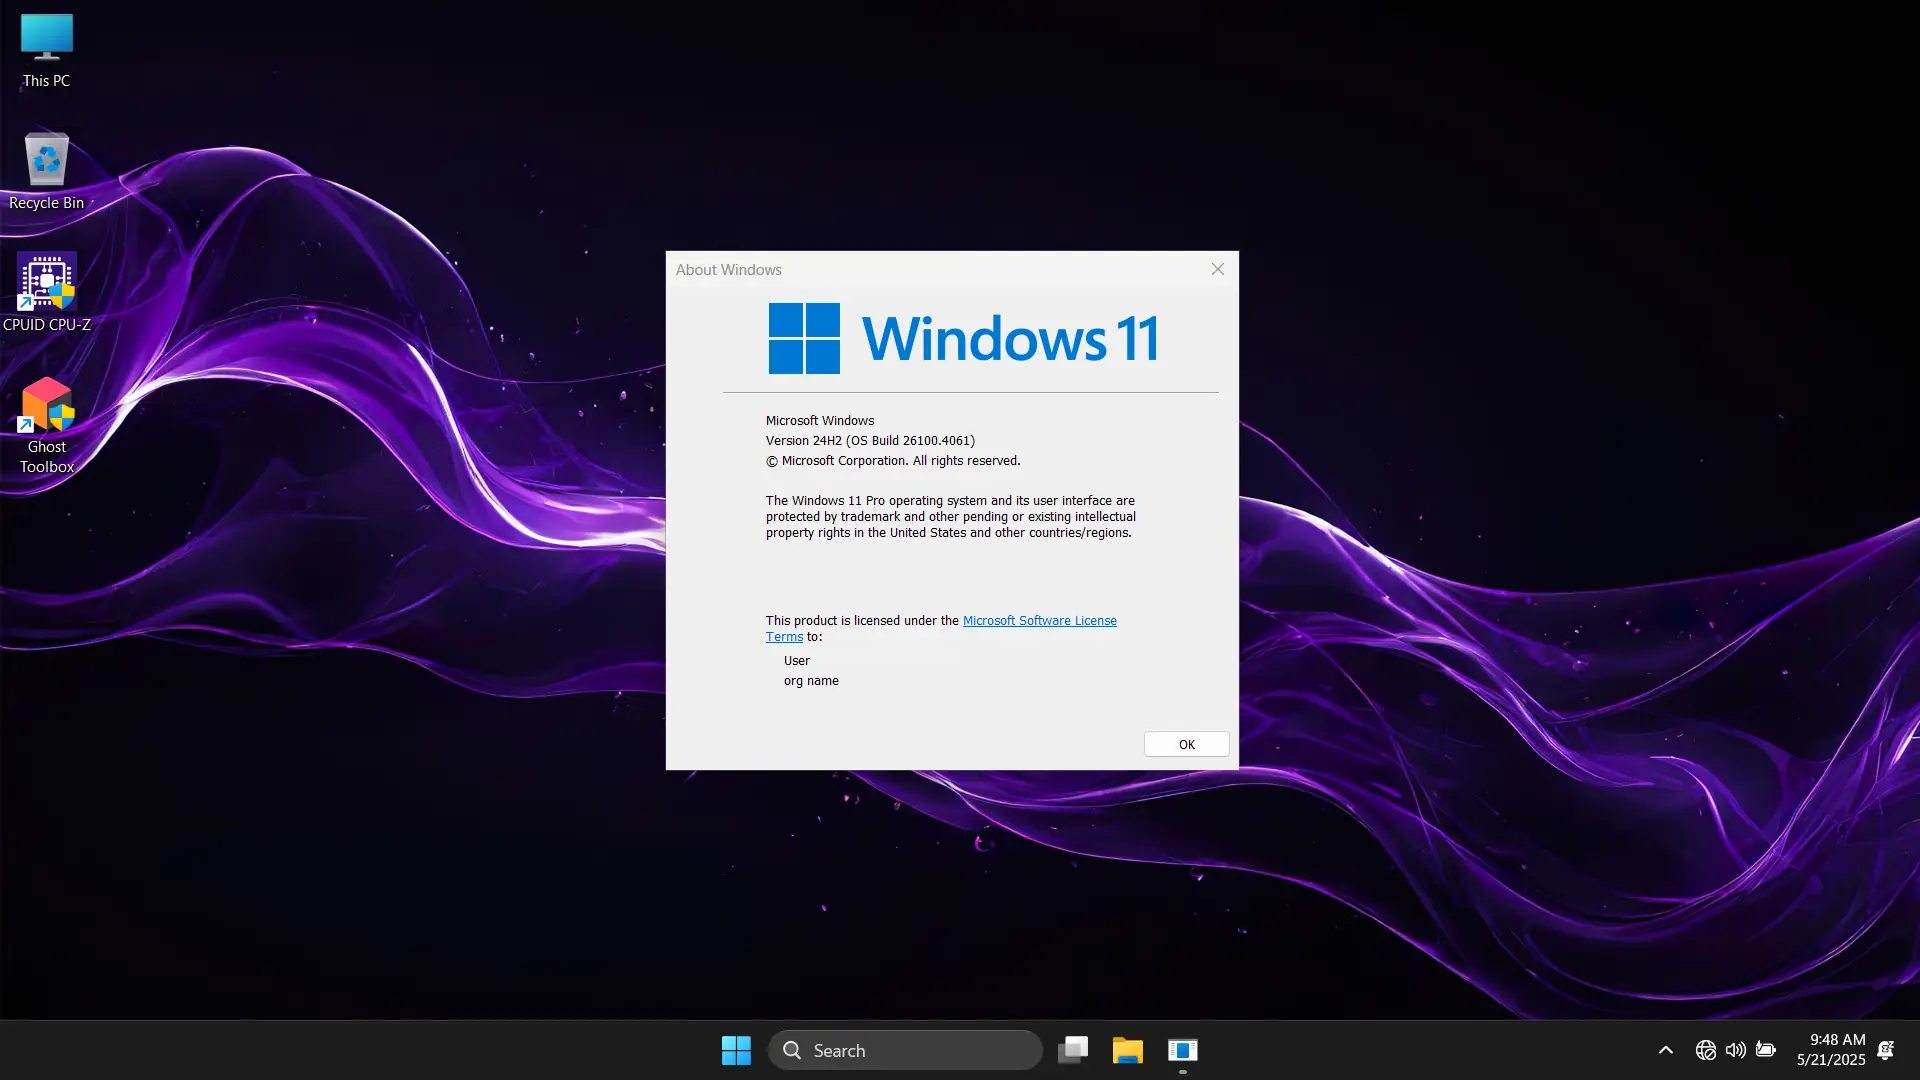Open the Recycle Bin
Viewport: 1920px width, 1080px height.
(x=45, y=165)
